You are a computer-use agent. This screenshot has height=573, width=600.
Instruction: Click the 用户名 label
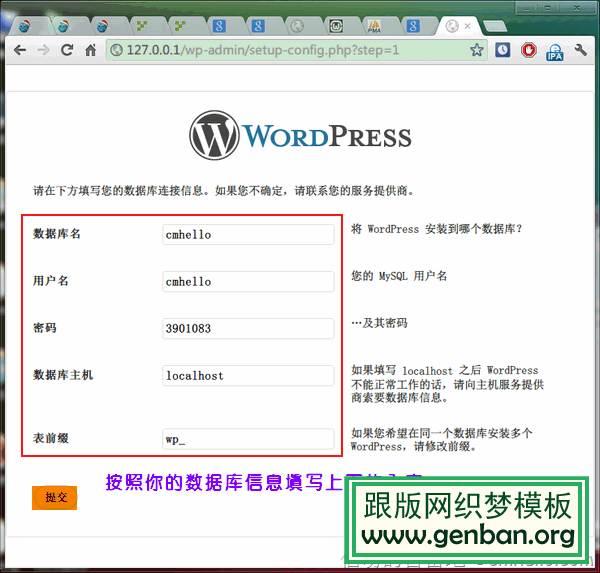[x=51, y=281]
